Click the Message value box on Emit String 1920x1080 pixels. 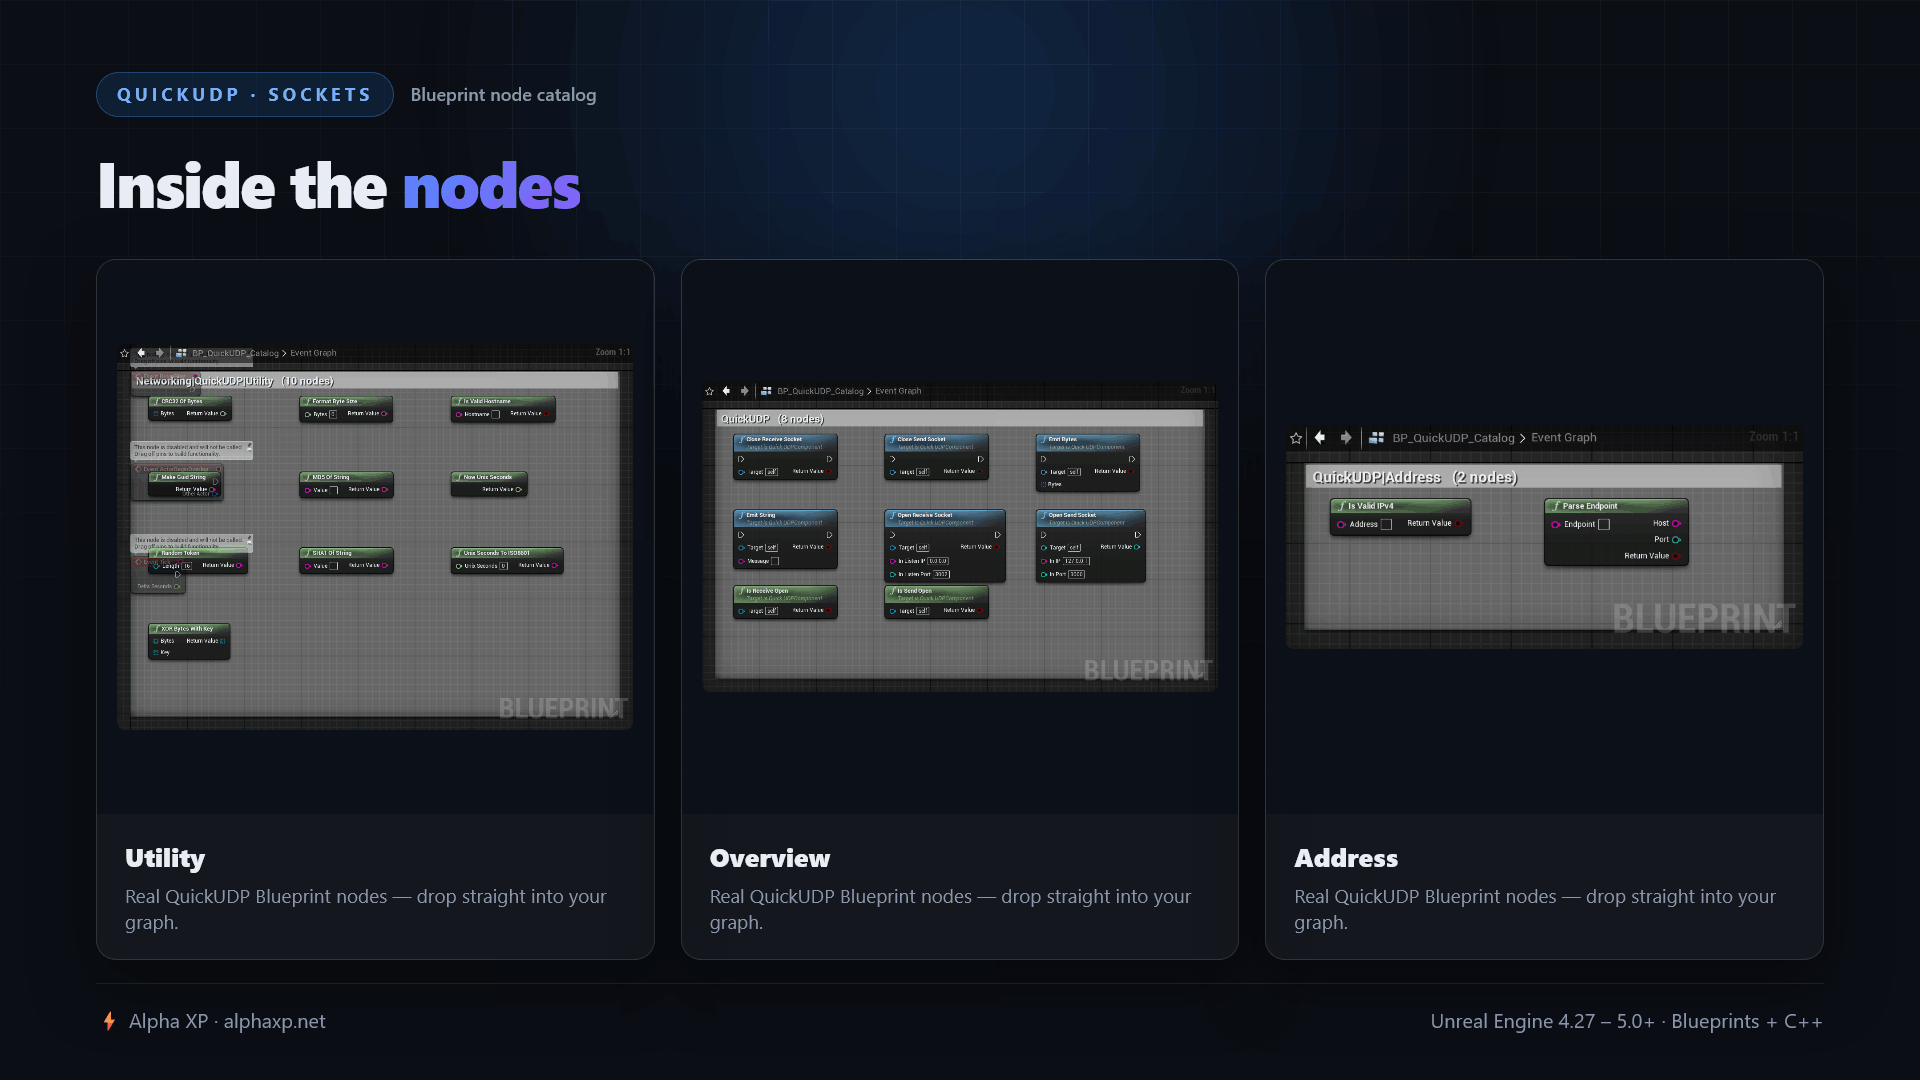775,561
